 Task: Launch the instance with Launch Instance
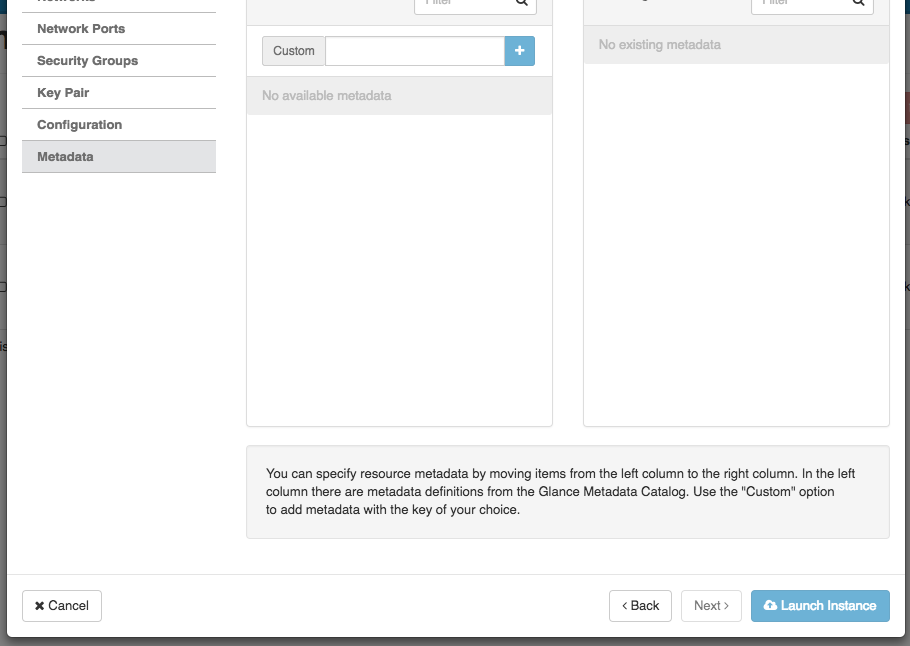[x=820, y=606]
